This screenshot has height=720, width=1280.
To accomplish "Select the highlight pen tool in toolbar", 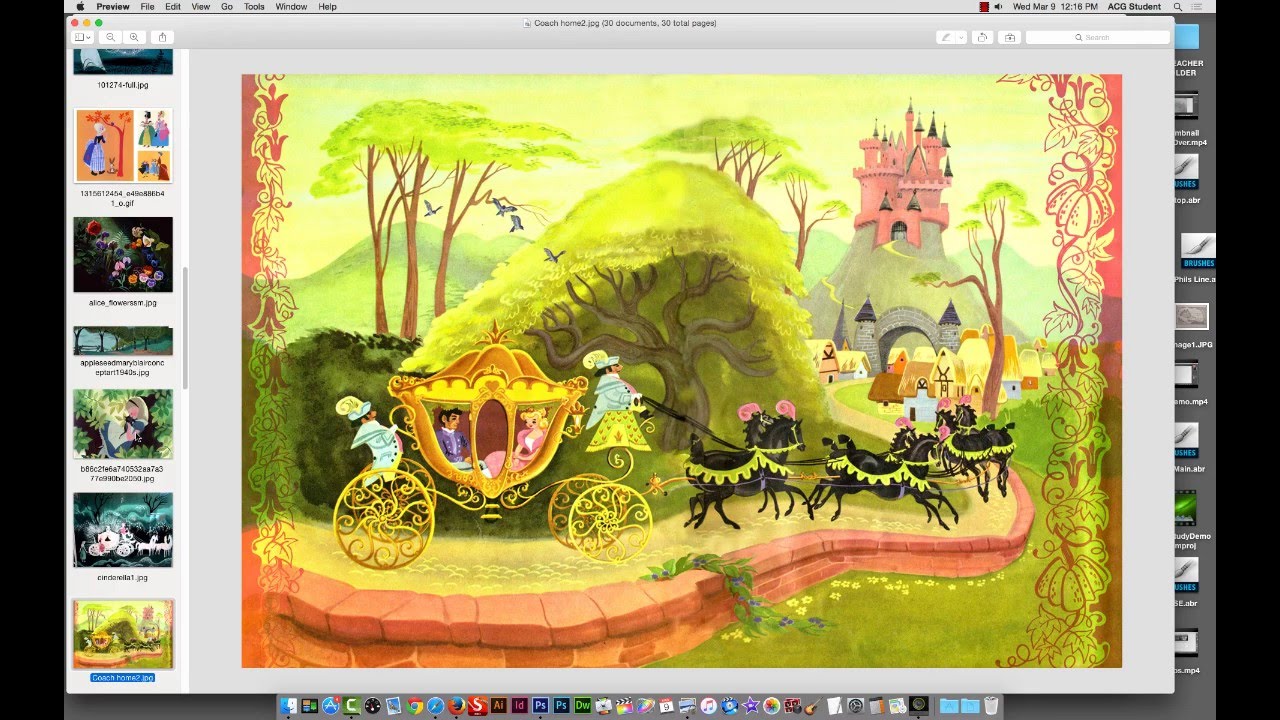I will 945,37.
